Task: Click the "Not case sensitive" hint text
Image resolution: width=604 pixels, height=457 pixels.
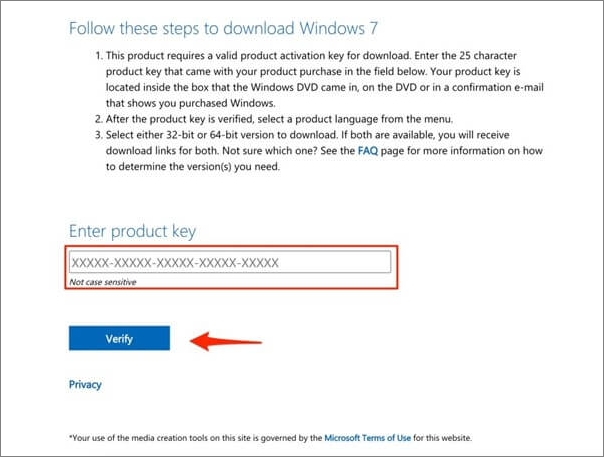Action: [x=103, y=283]
